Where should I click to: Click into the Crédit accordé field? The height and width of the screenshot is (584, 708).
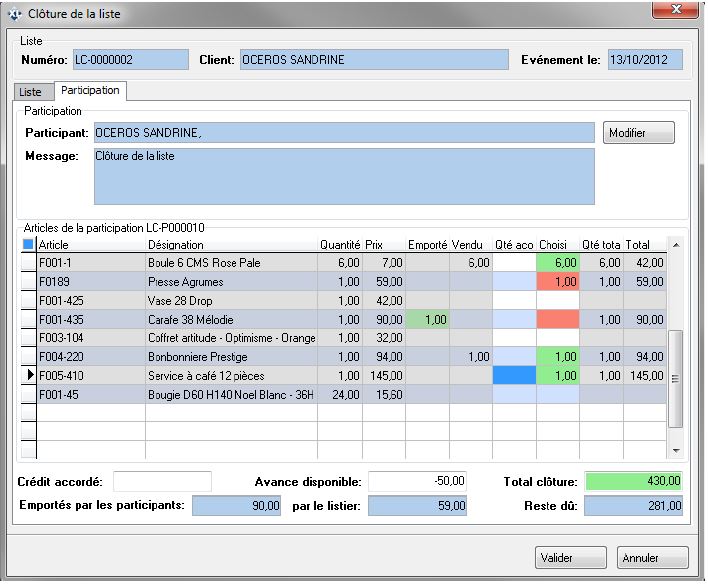[x=162, y=482]
